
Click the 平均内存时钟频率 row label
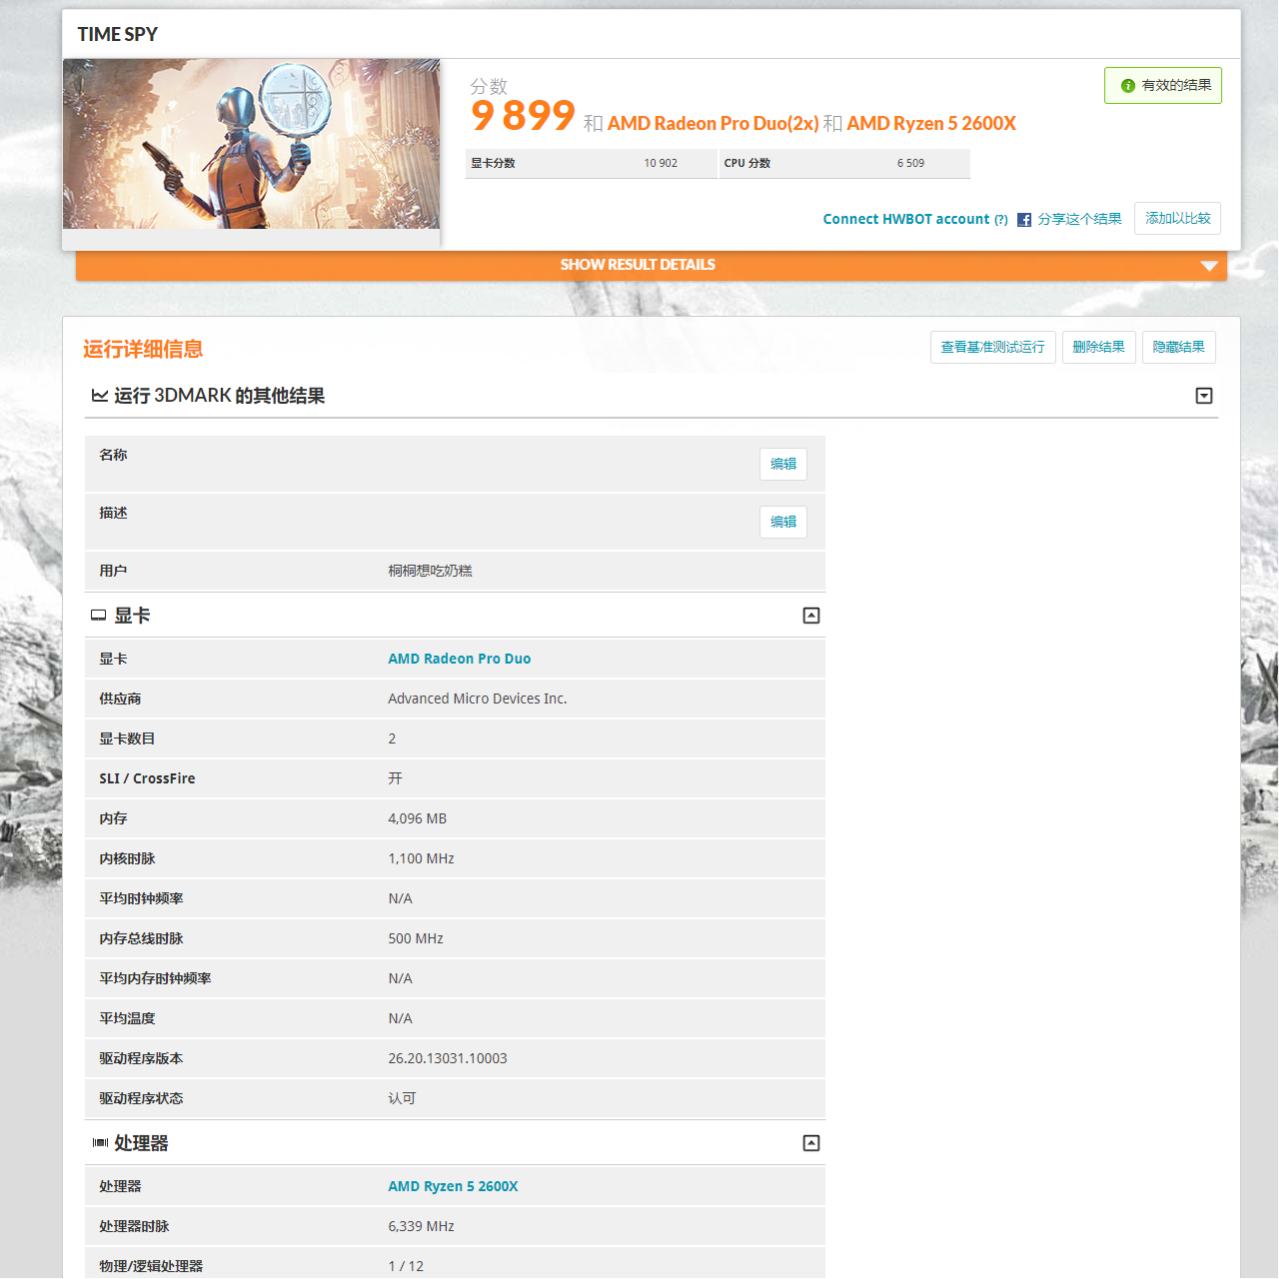[155, 979]
